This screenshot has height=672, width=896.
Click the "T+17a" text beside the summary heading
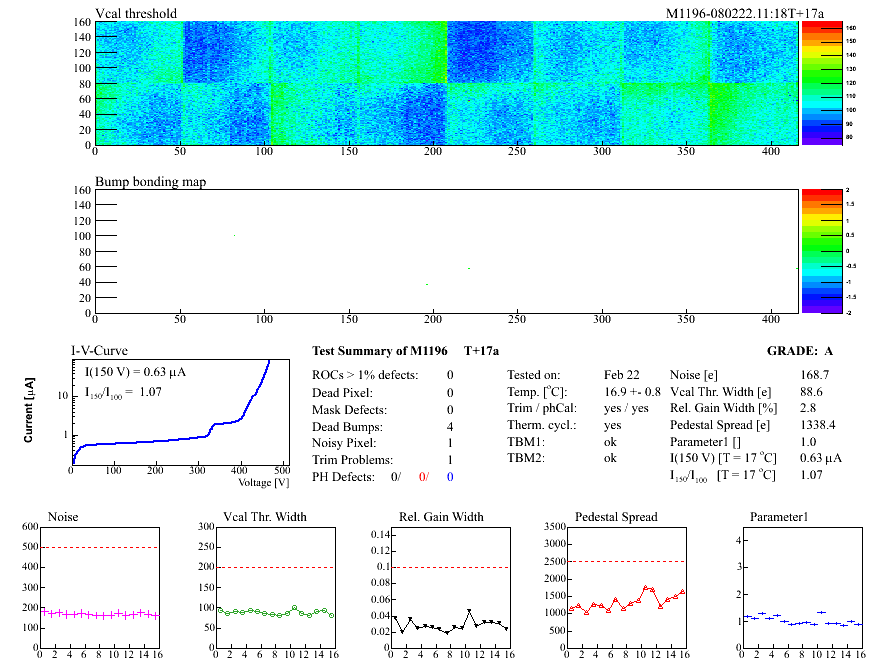(x=481, y=351)
